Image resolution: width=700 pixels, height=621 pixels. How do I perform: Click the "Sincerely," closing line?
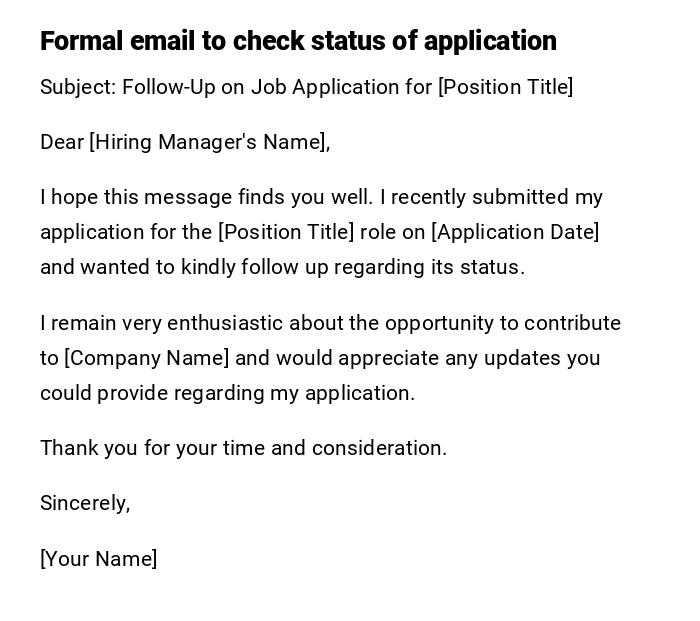85,503
